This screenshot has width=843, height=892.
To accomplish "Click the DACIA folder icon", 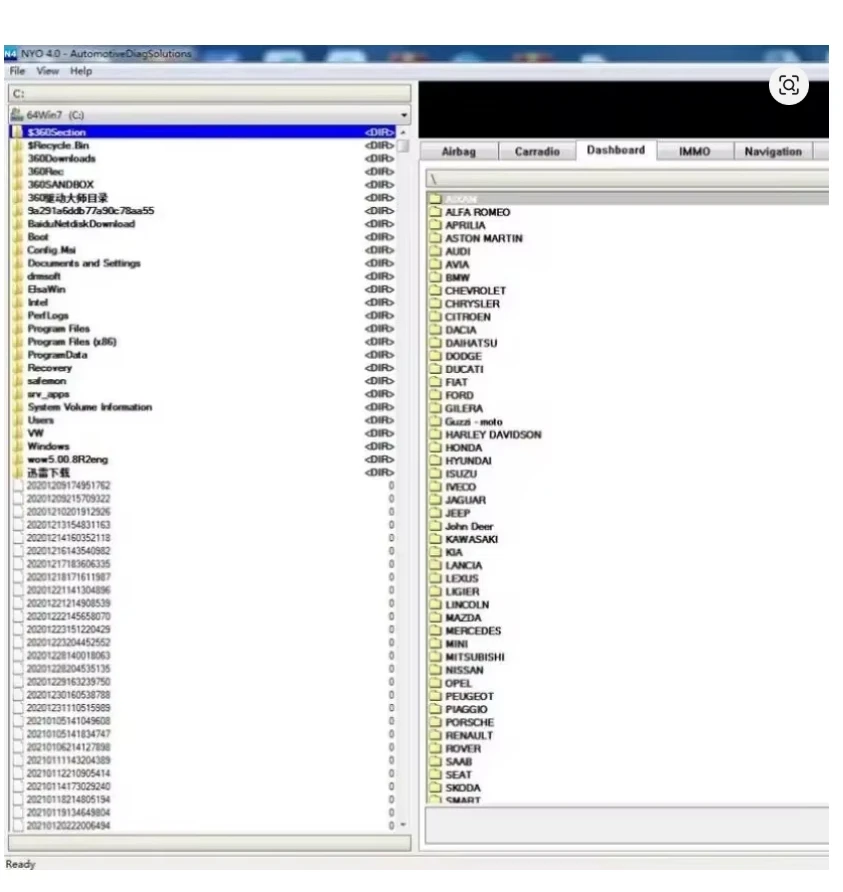I will (x=436, y=330).
